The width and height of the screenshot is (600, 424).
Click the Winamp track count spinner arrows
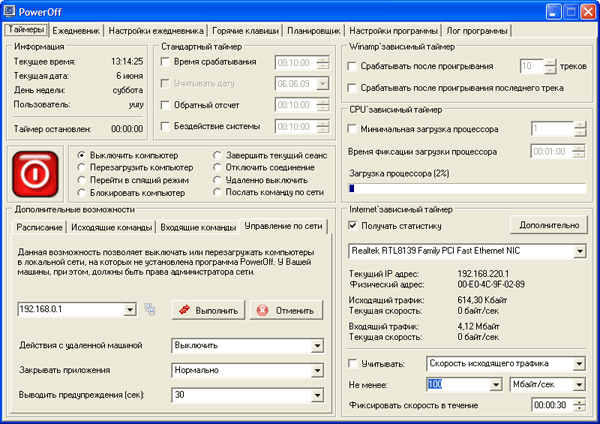[x=550, y=66]
